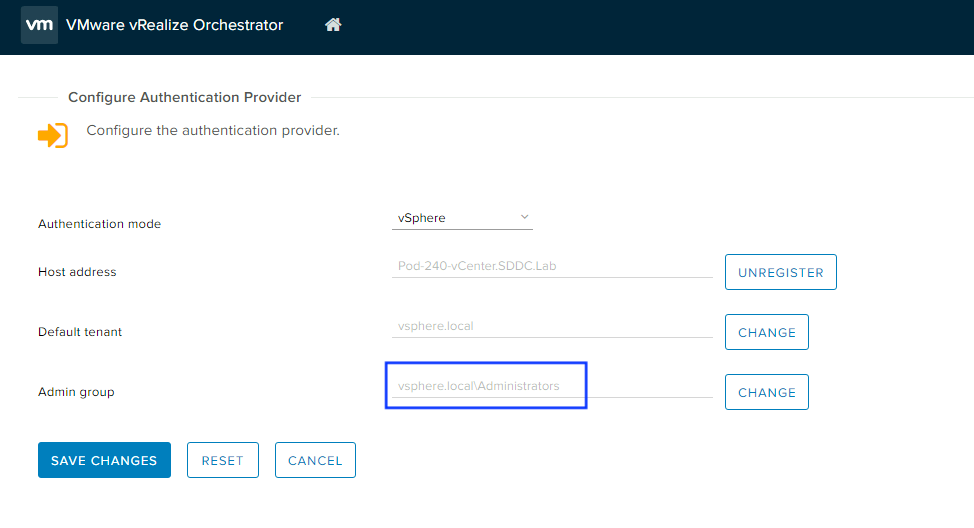This screenshot has height=528, width=974.
Task: Click the Configure Authentication Provider heading
Action: 184,97
